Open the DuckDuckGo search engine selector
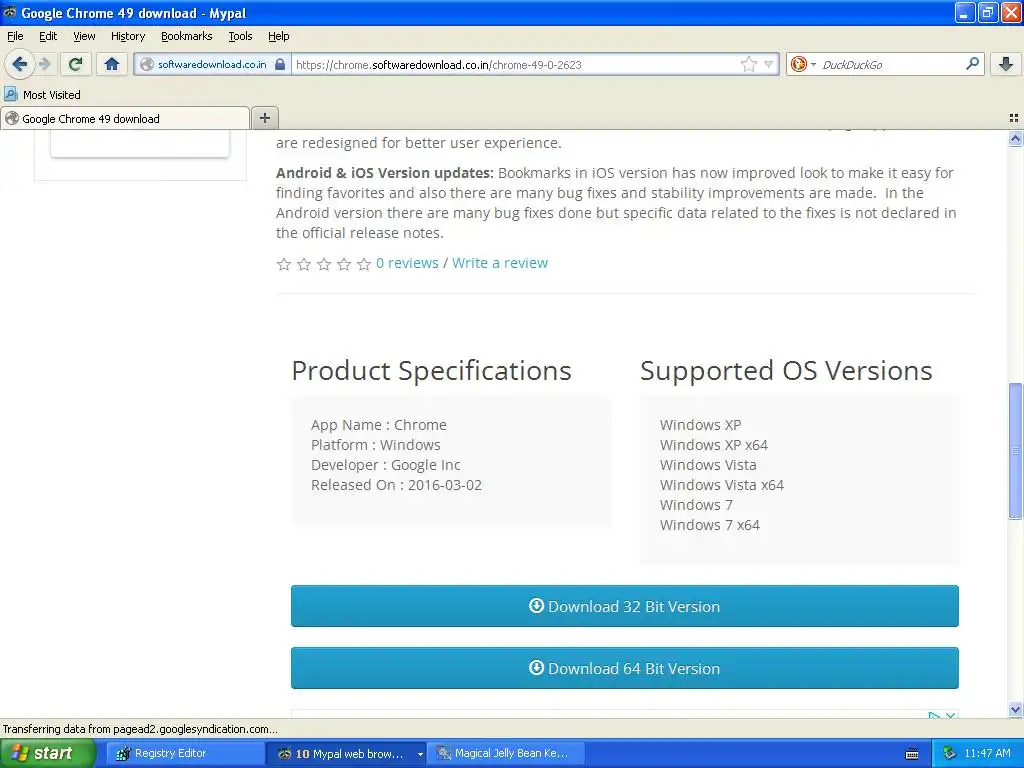 point(803,64)
